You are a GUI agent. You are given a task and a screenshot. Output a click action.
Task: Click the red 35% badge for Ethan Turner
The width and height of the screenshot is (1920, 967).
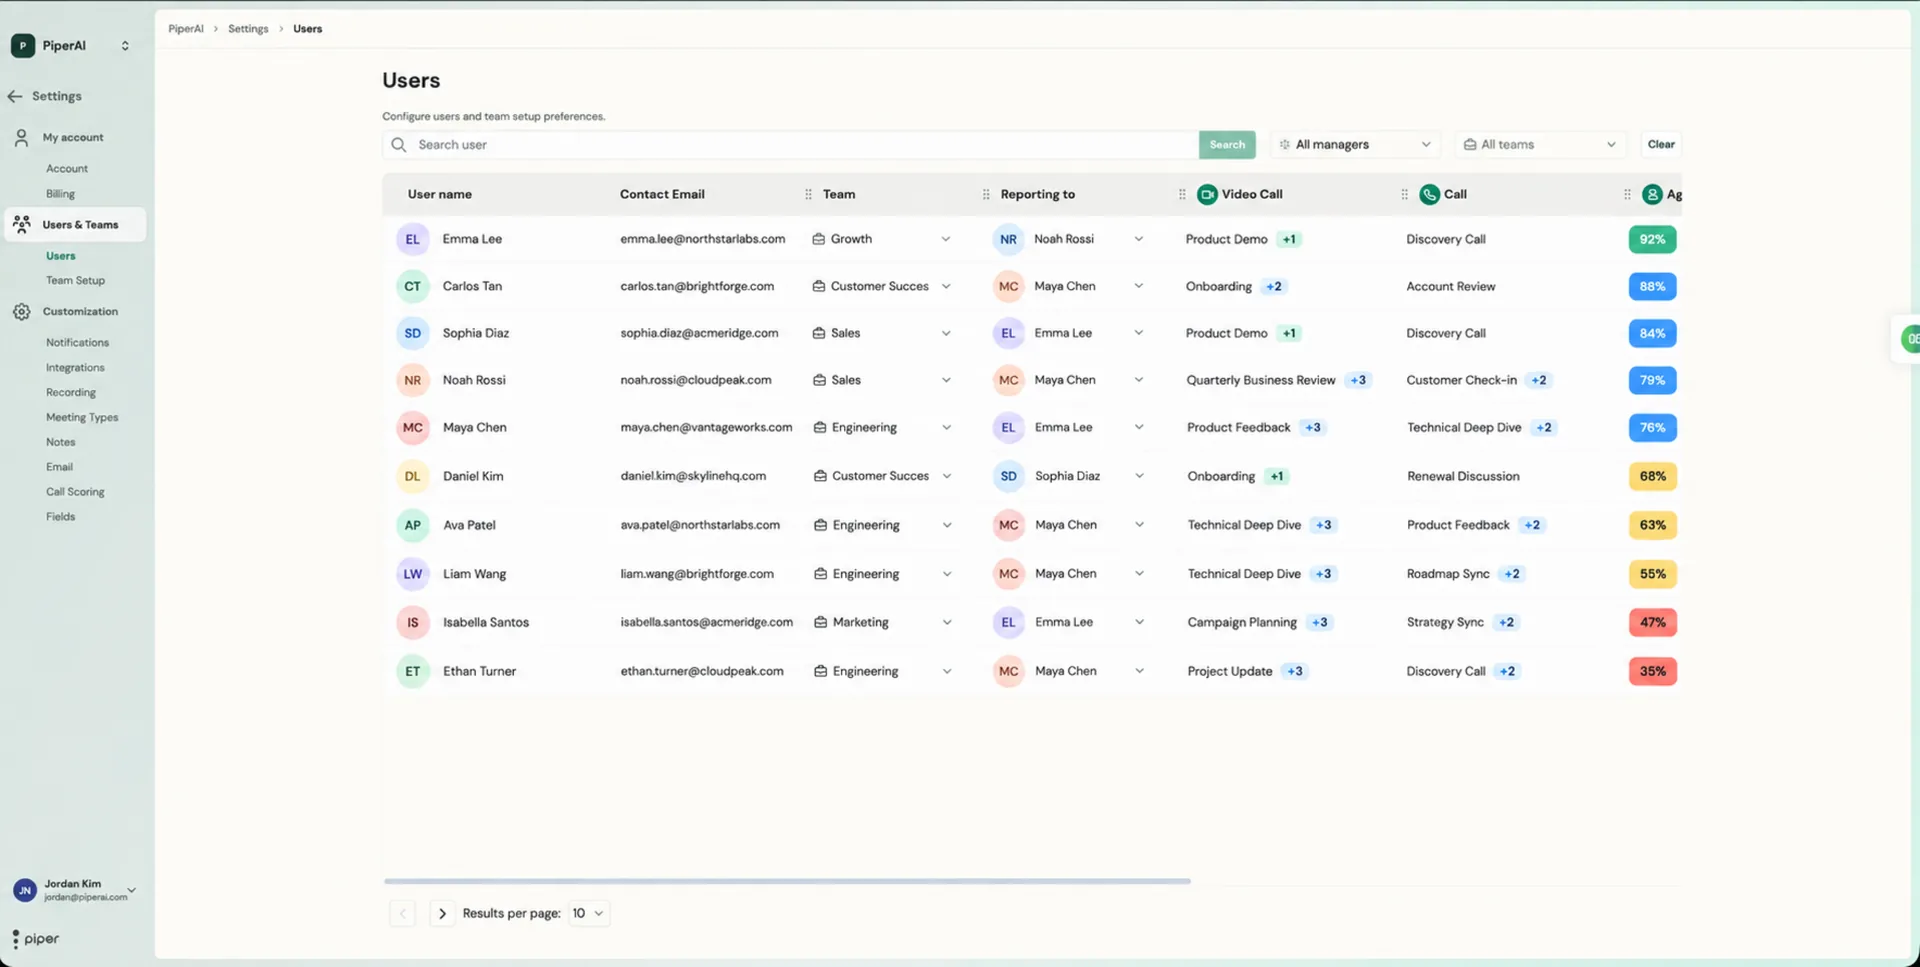(1652, 671)
